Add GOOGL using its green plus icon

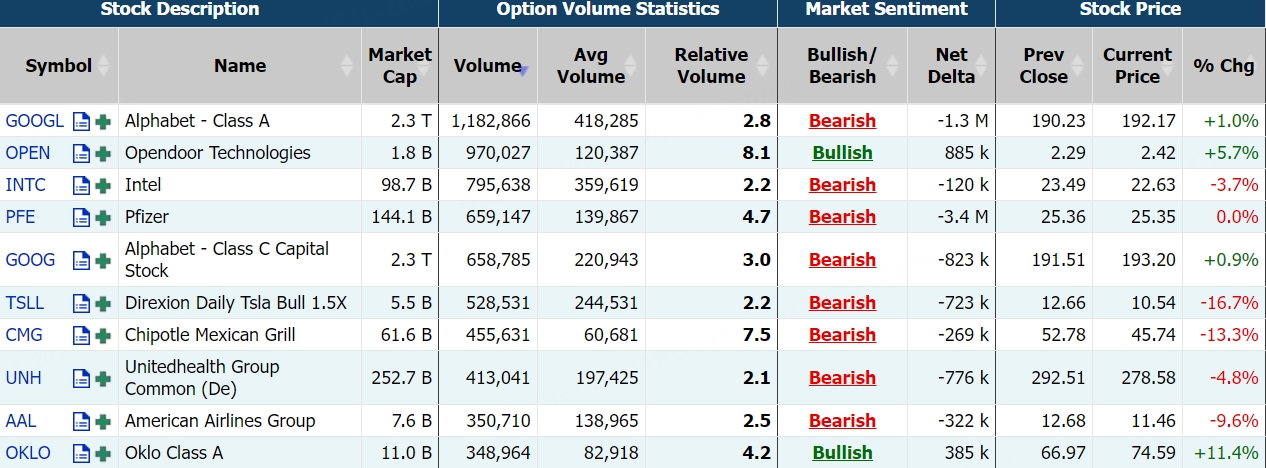[103, 122]
